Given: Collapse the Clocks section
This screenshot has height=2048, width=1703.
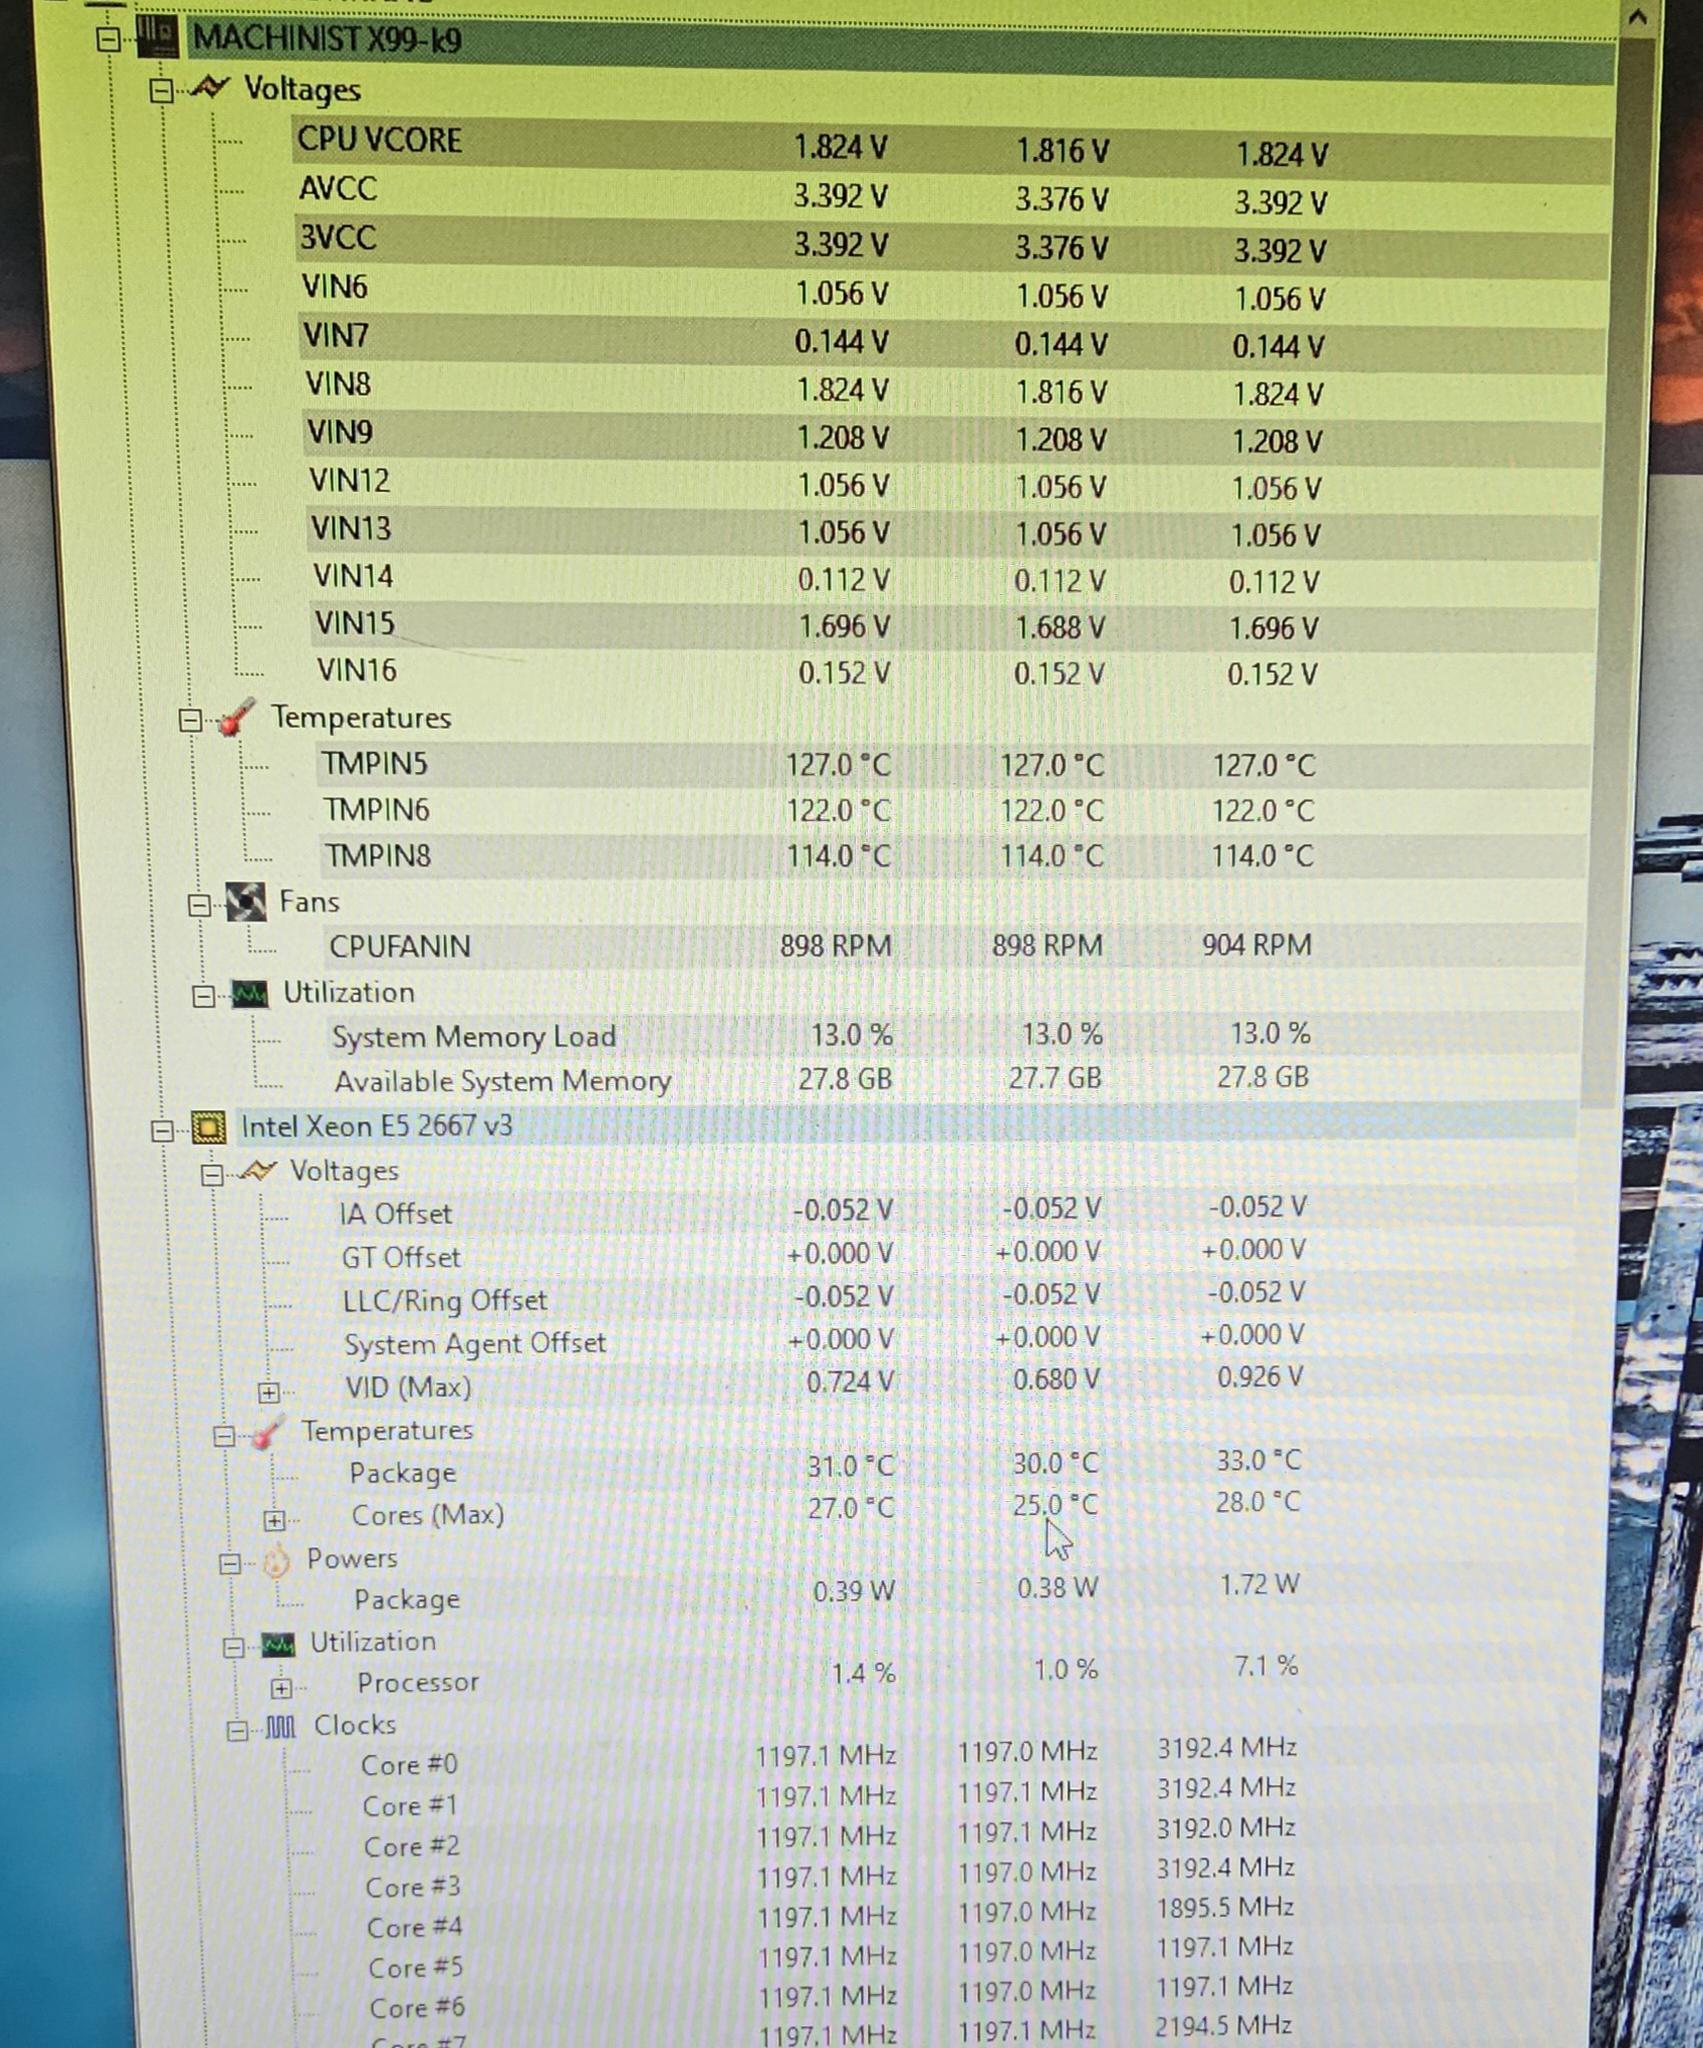Looking at the screenshot, I should coord(237,1730).
